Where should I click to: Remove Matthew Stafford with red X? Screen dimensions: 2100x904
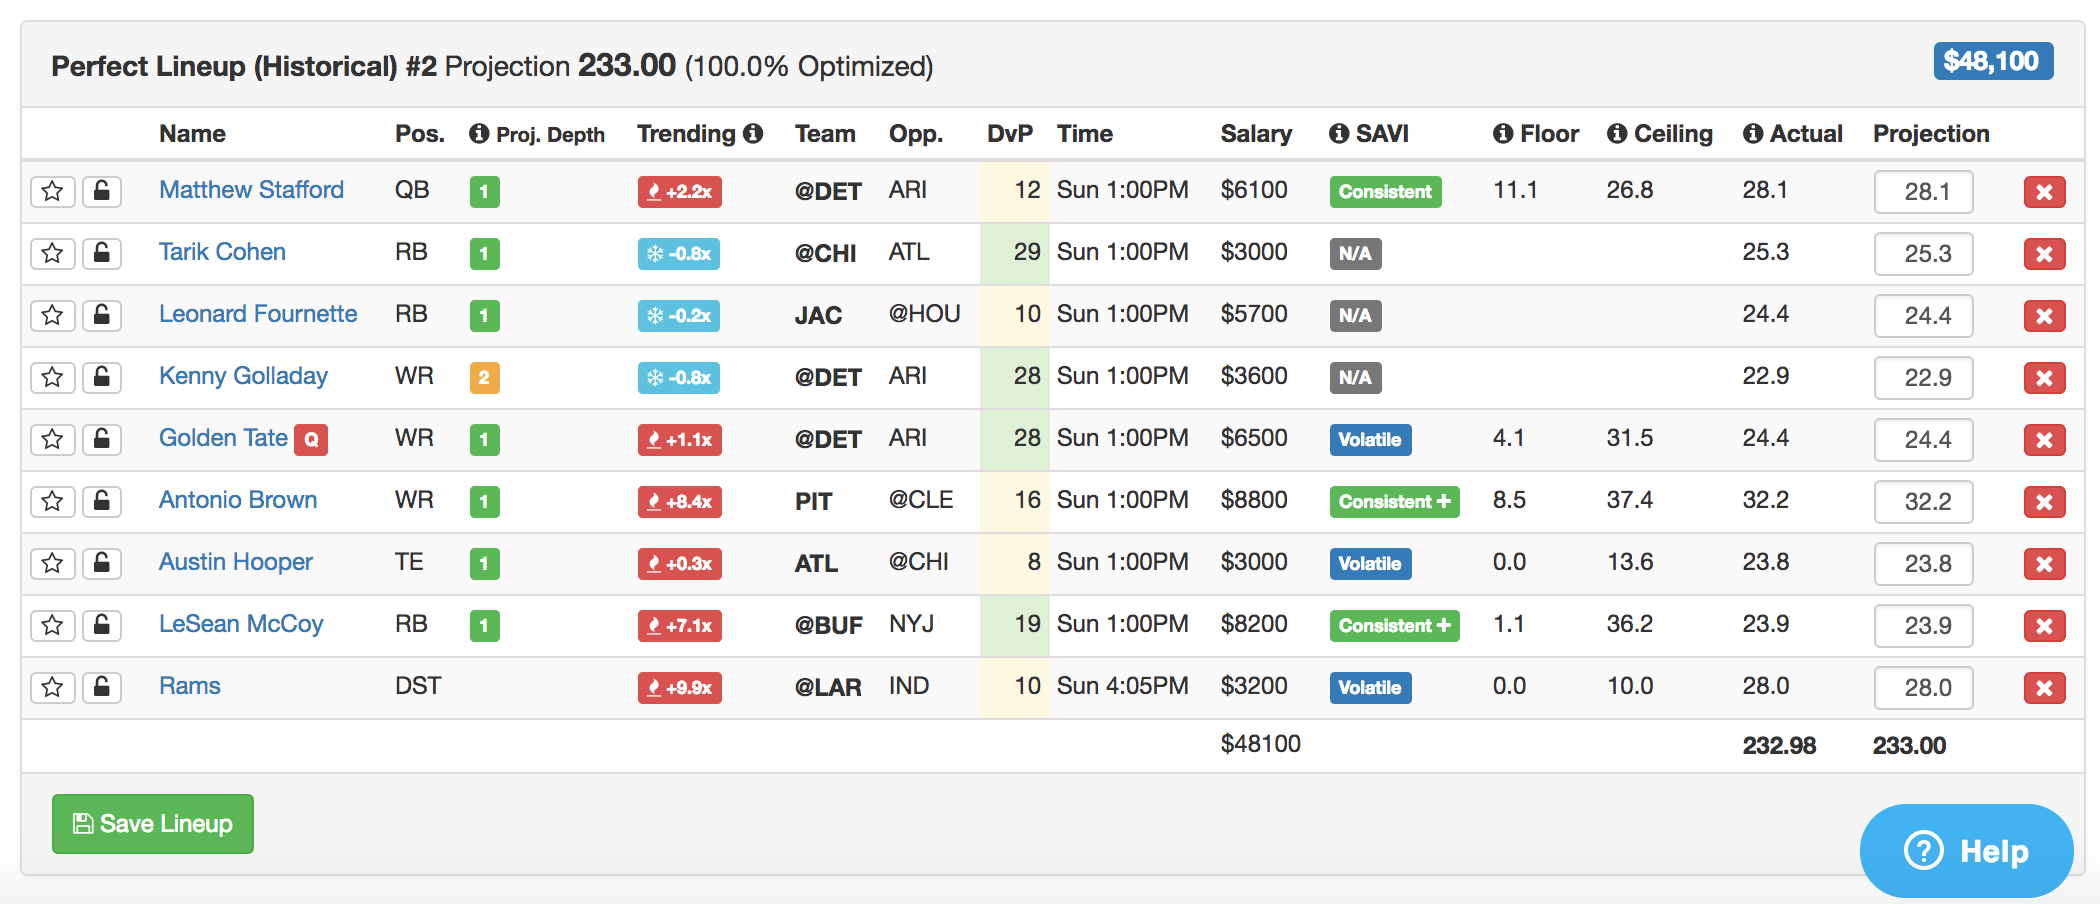2044,192
